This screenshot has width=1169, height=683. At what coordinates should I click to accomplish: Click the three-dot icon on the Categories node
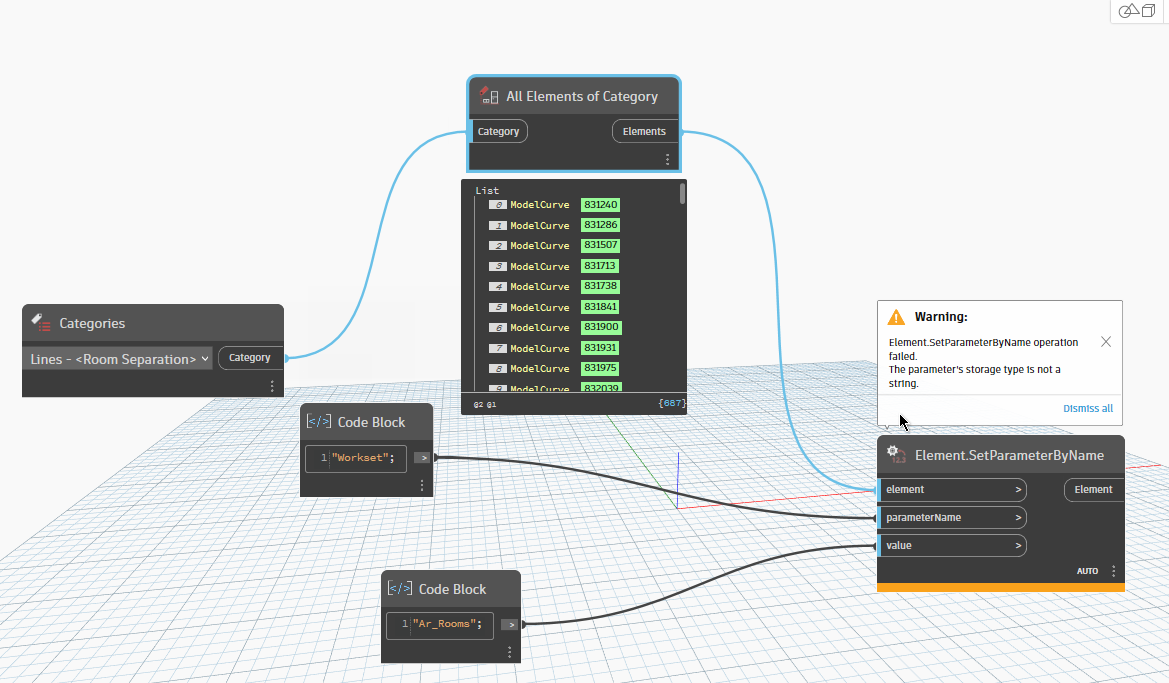pos(272,385)
